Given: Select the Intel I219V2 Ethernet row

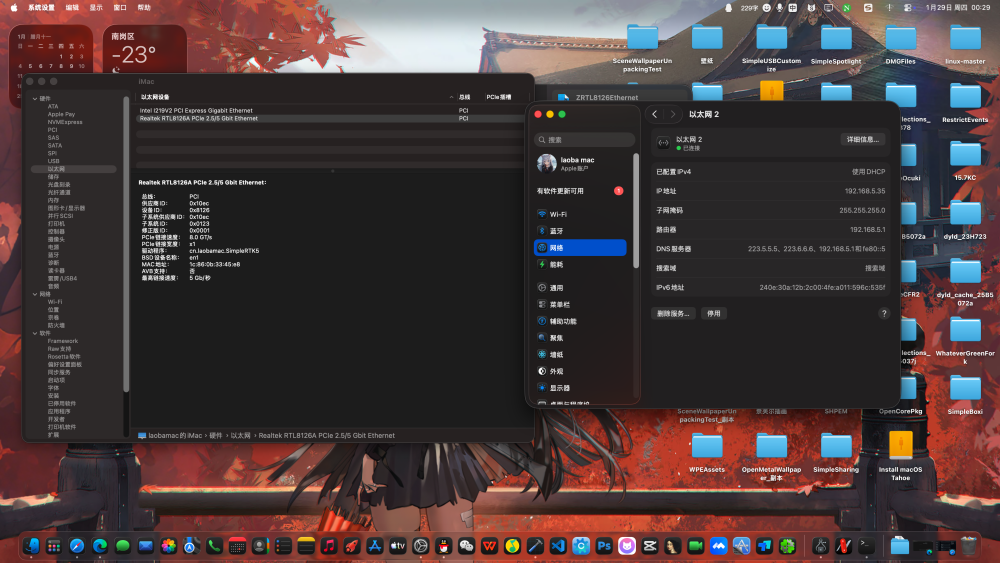Looking at the screenshot, I should pos(329,110).
